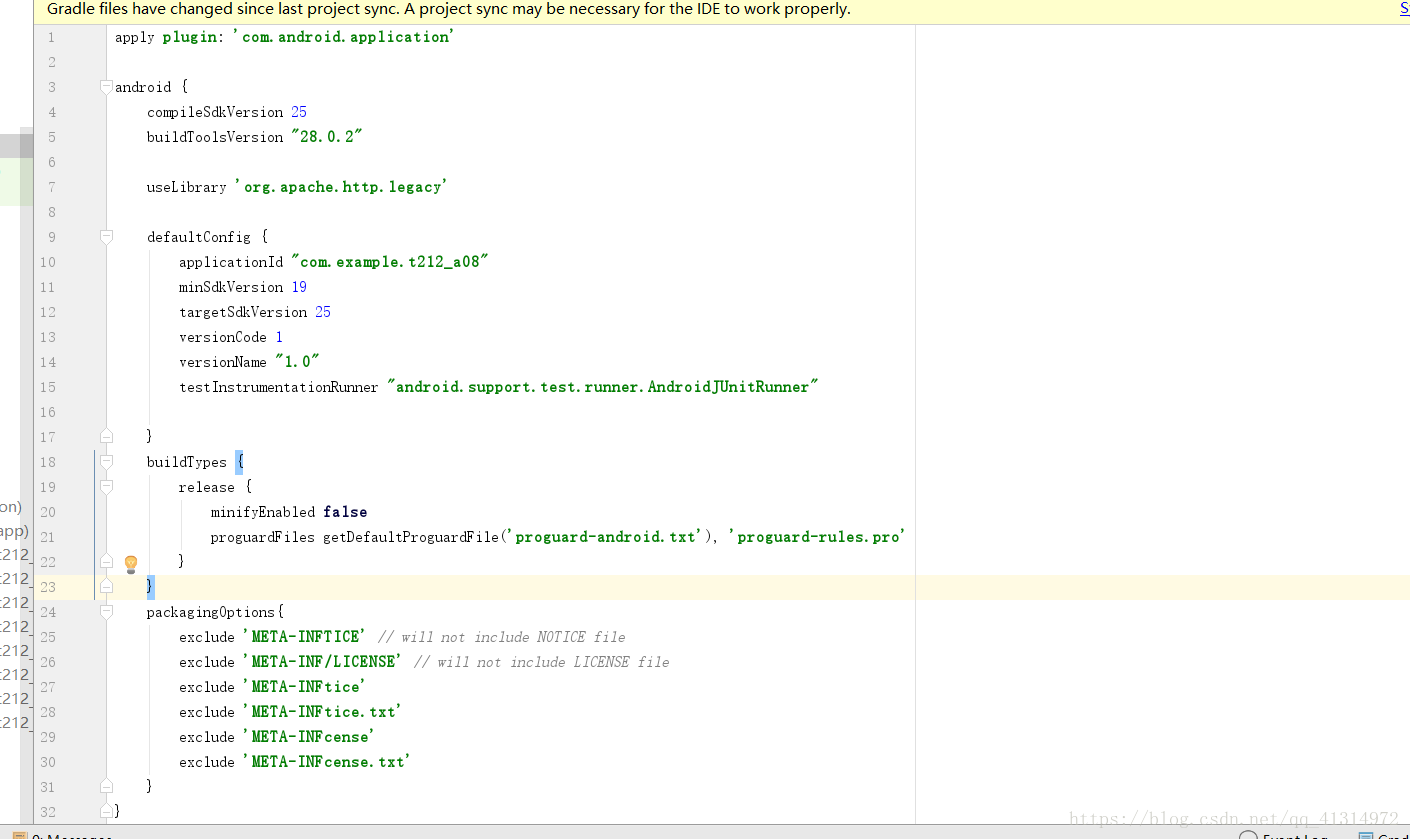
Task: Click the getDefaultProguardFile call
Action: click(410, 537)
